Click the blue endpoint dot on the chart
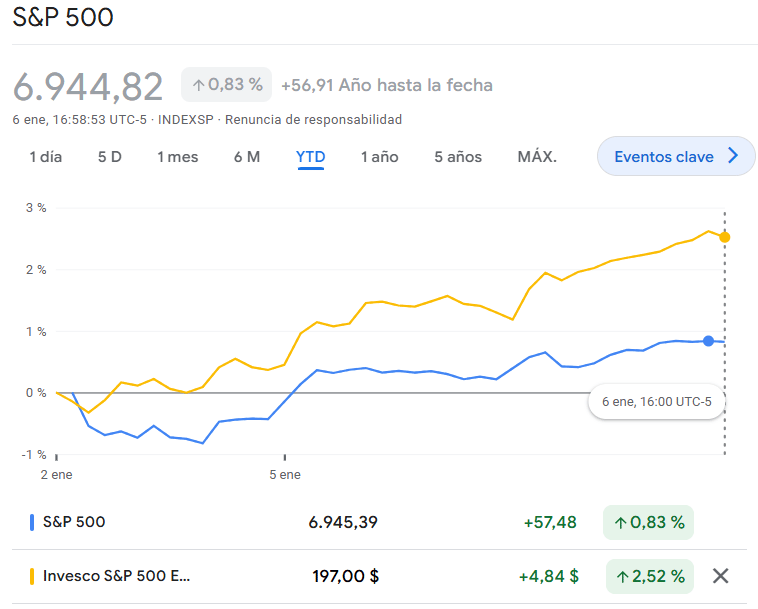The height and width of the screenshot is (609, 758). pyautogui.click(x=708, y=341)
